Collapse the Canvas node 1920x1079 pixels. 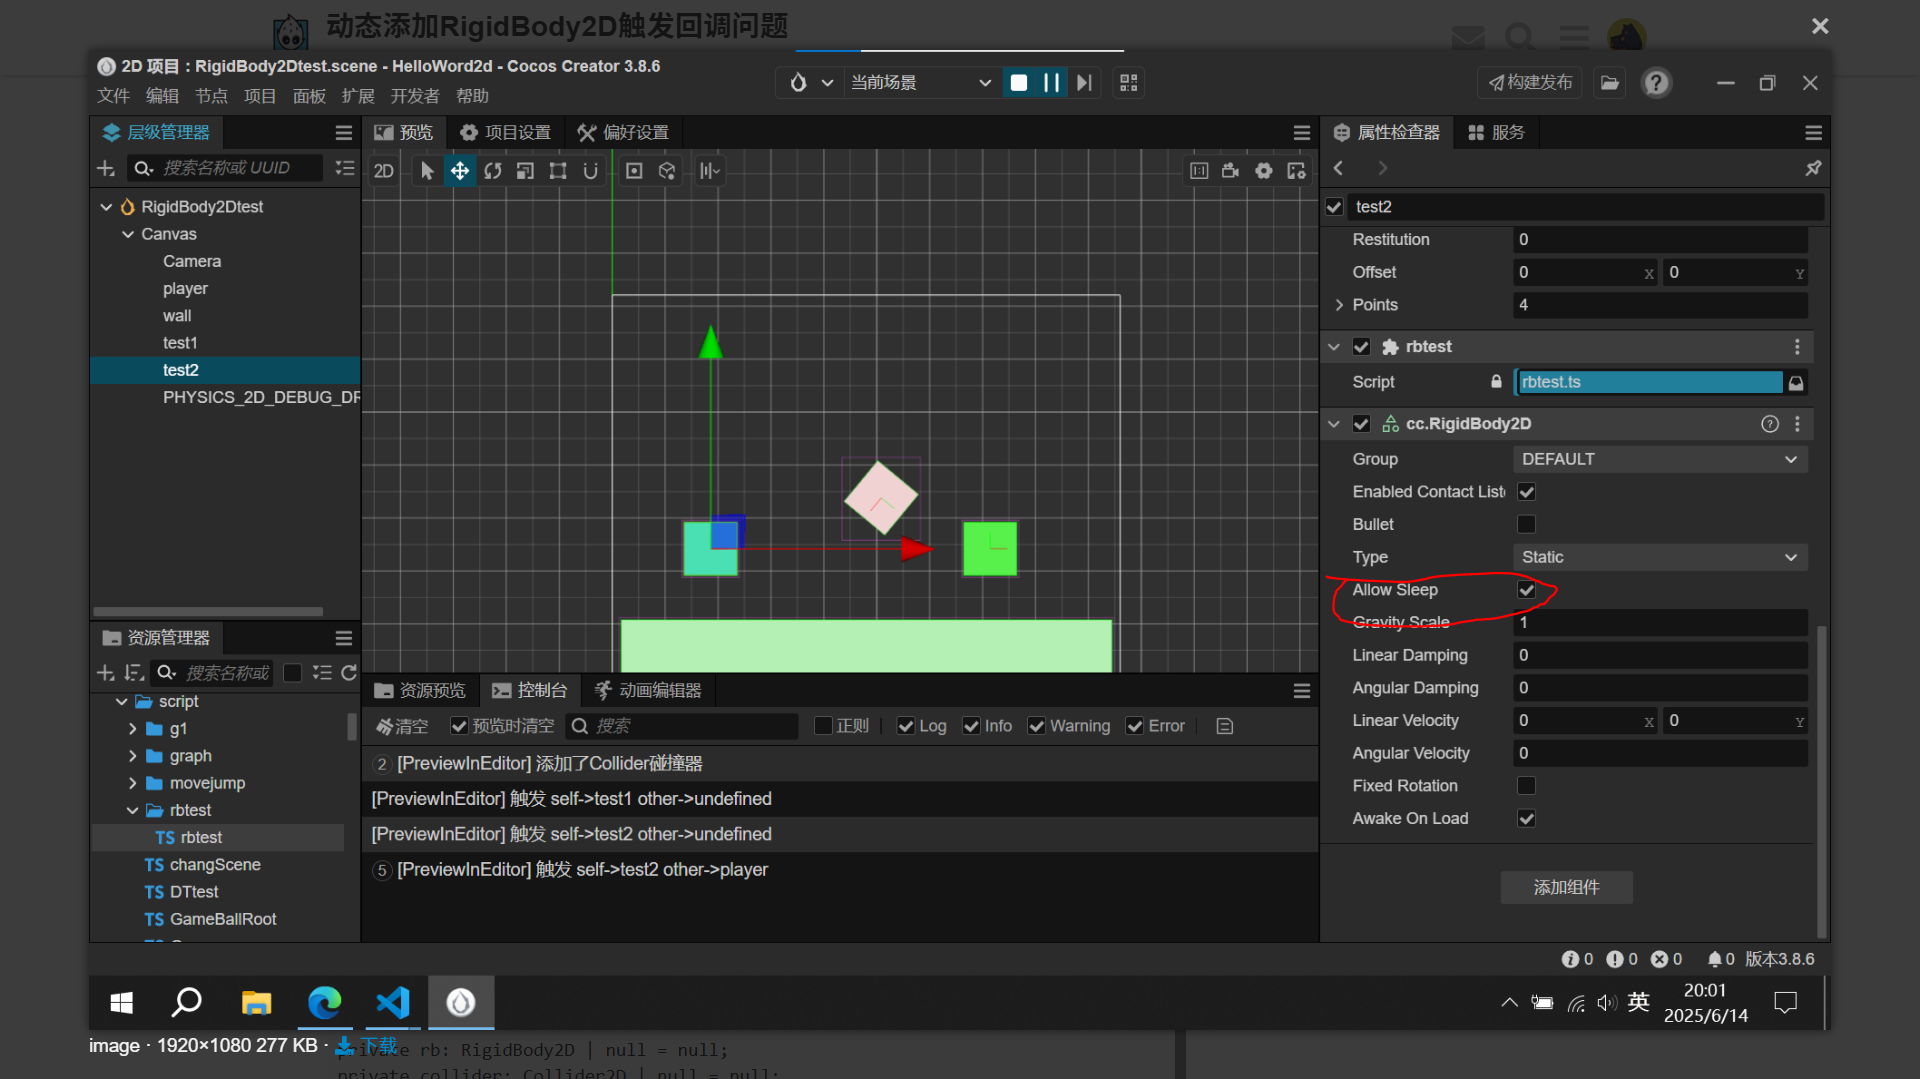[x=128, y=234]
